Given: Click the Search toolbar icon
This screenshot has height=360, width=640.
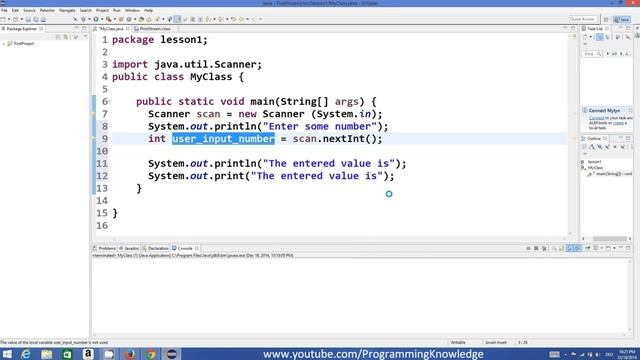Looking at the screenshot, I should 157,19.
